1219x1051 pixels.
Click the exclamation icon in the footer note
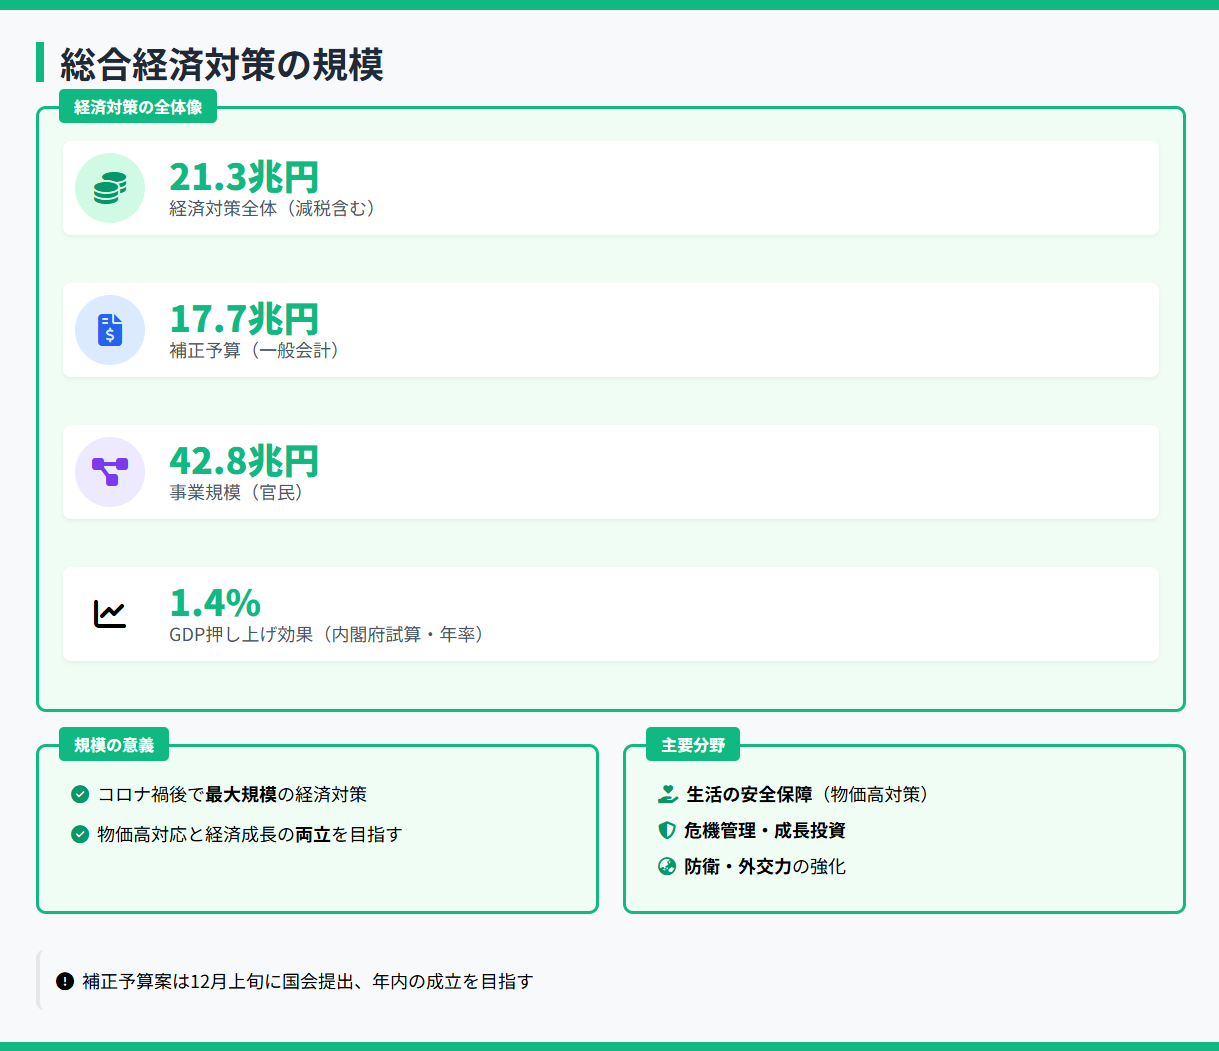tap(65, 982)
